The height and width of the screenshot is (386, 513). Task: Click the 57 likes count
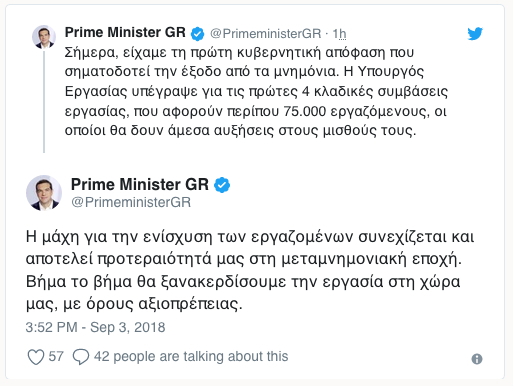click(56, 356)
